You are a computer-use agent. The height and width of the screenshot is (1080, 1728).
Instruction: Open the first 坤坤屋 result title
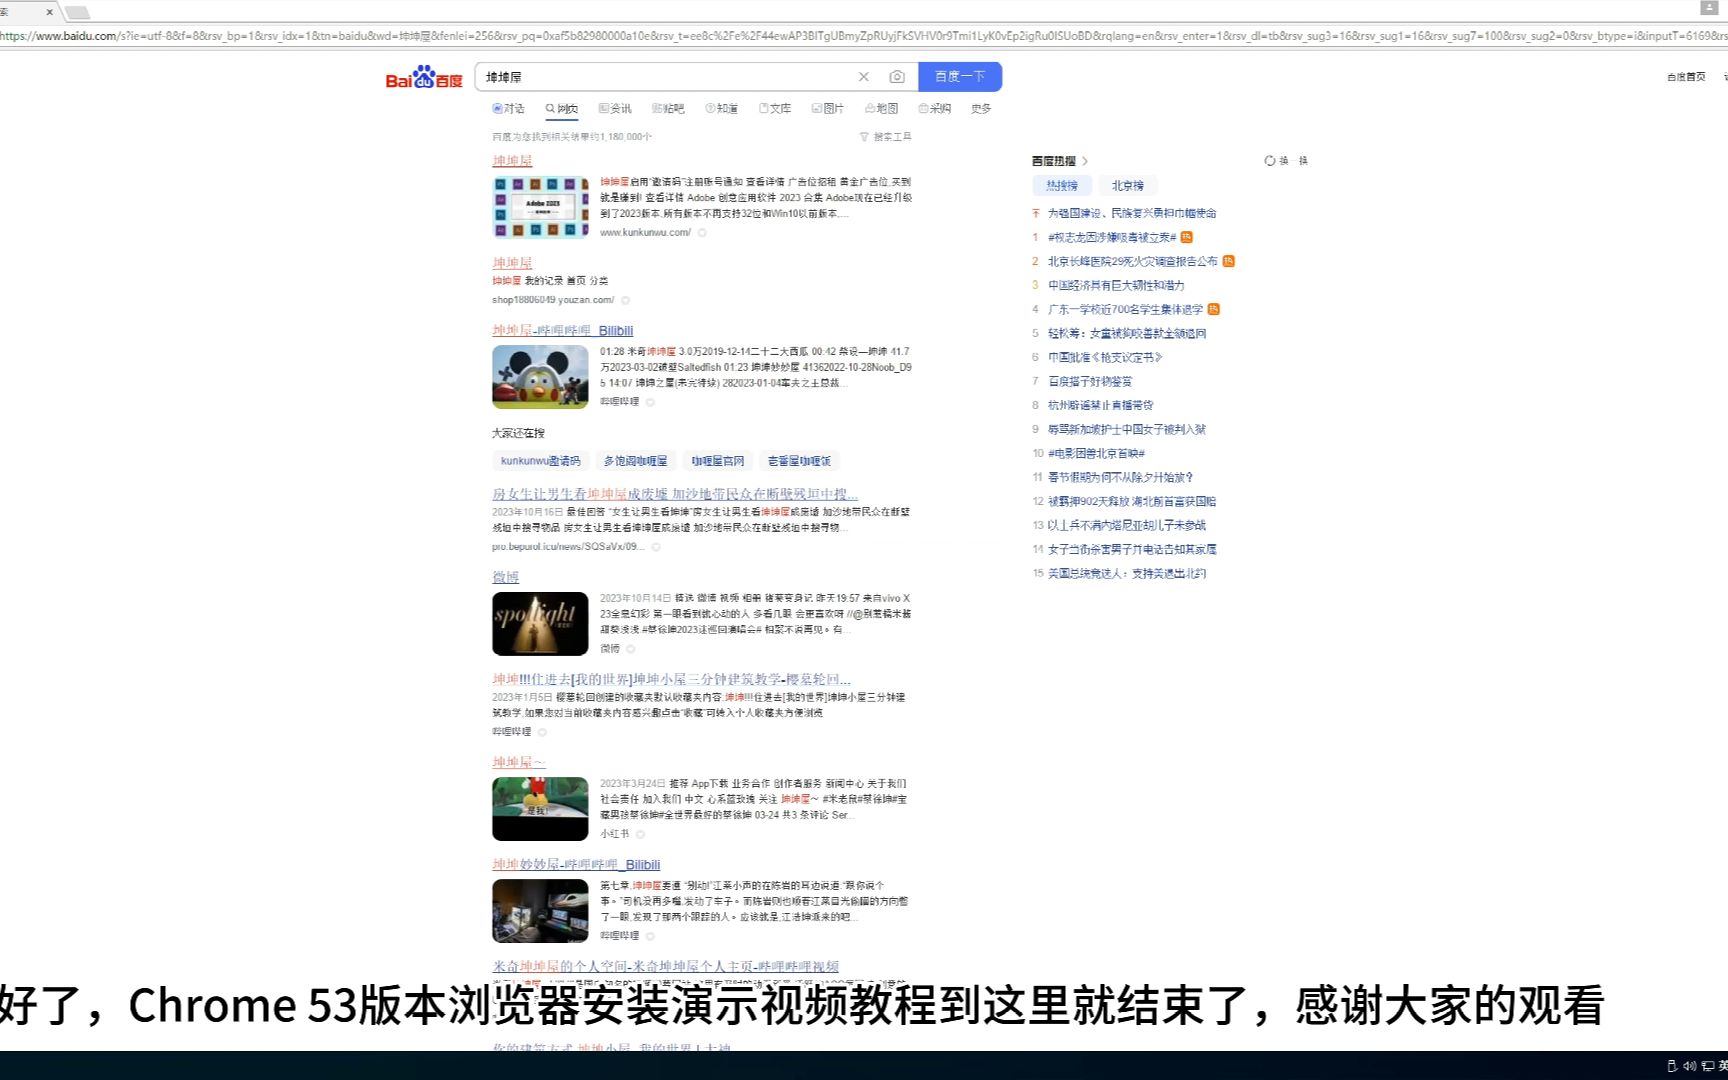512,161
